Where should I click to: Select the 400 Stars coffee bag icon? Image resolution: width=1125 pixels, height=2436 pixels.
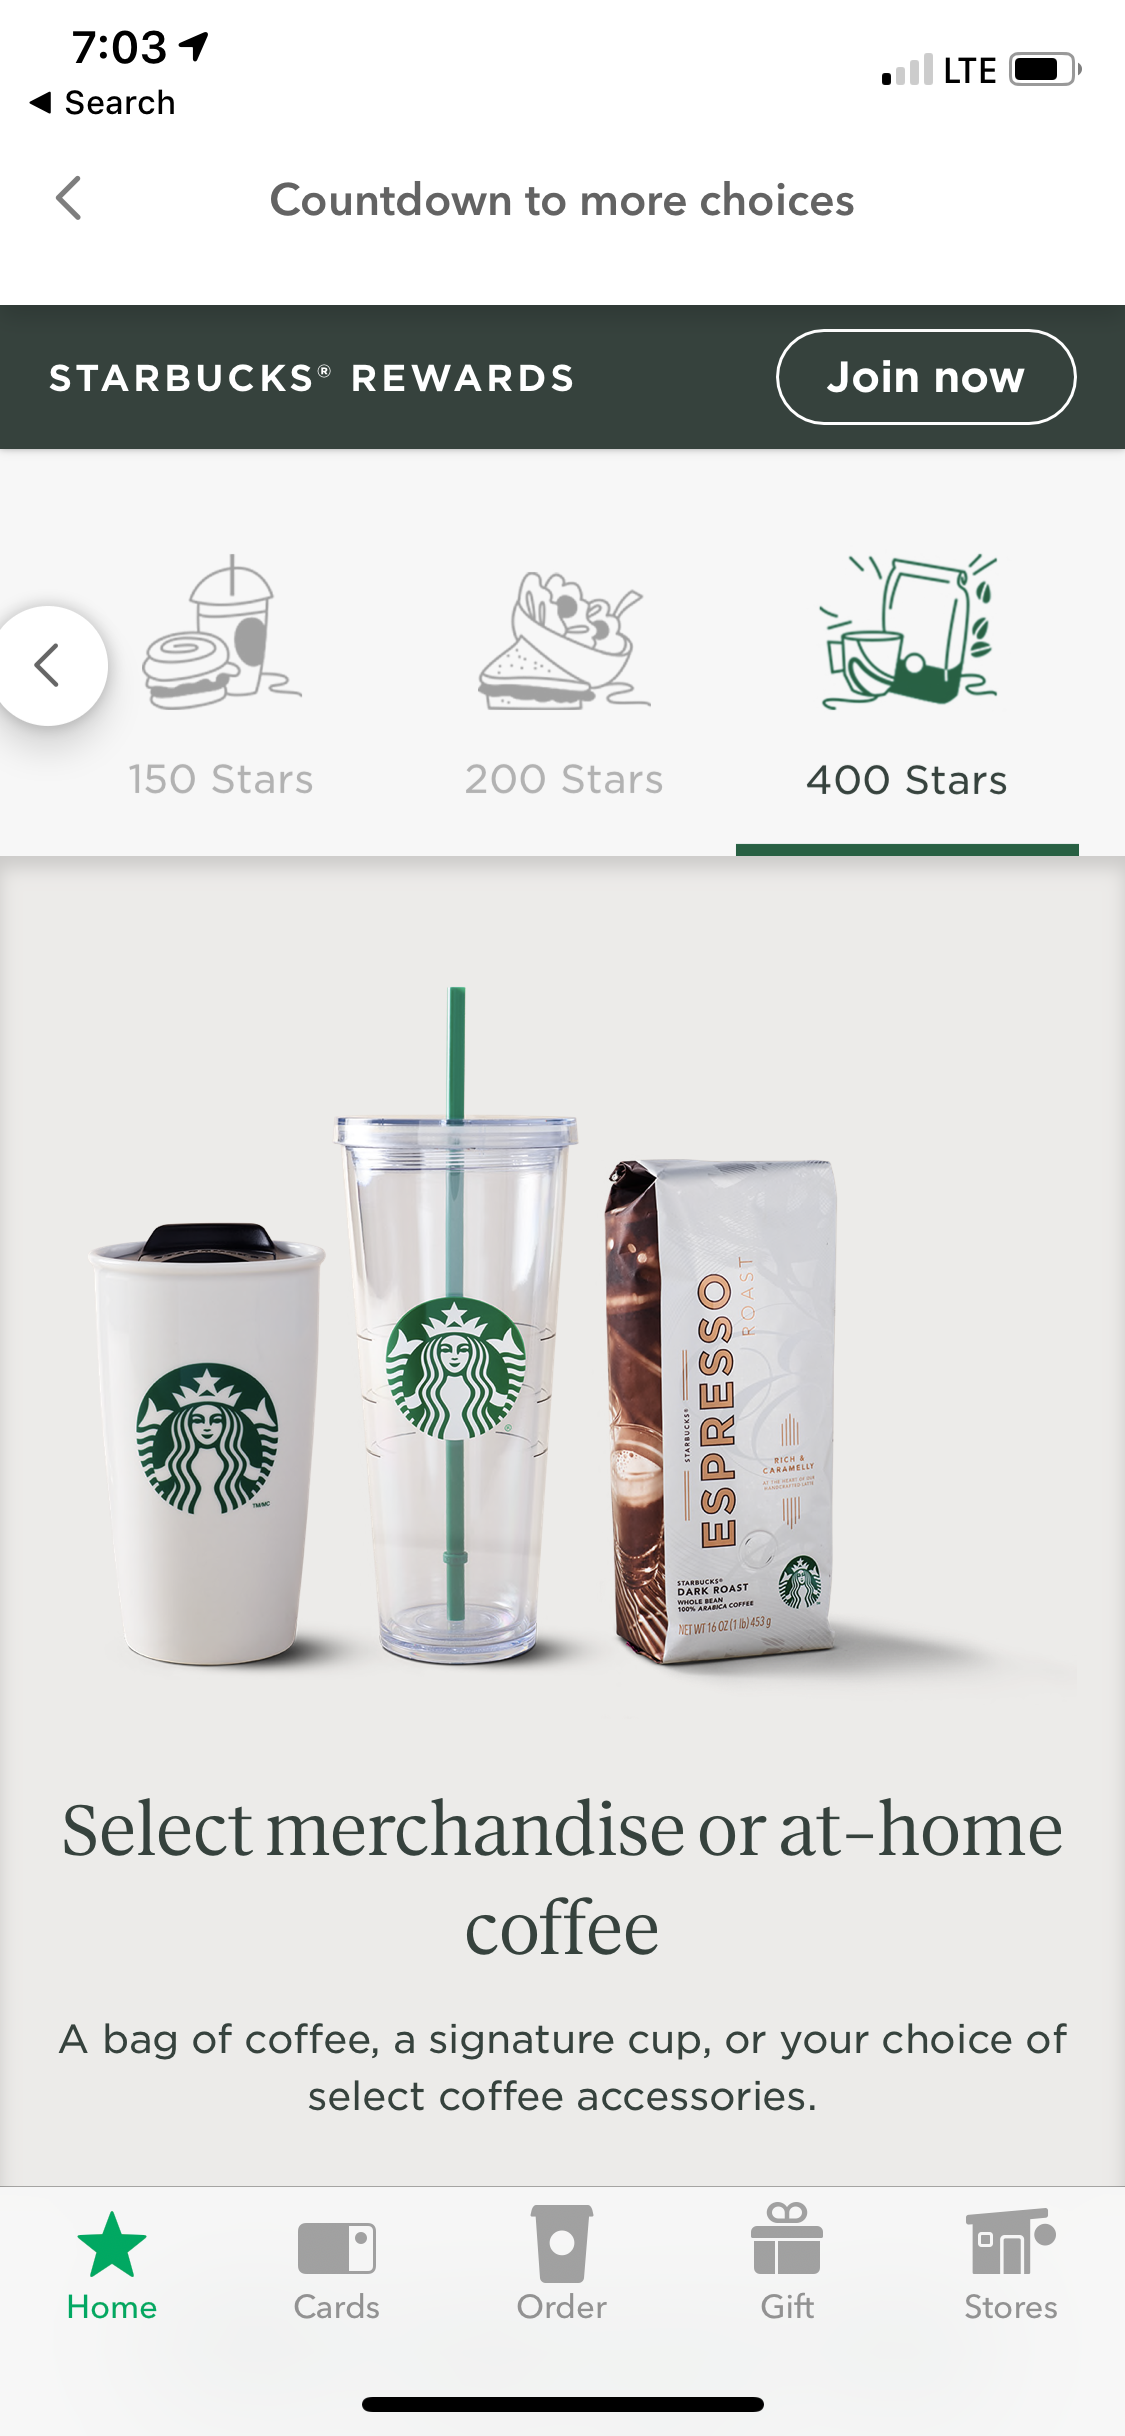908,631
